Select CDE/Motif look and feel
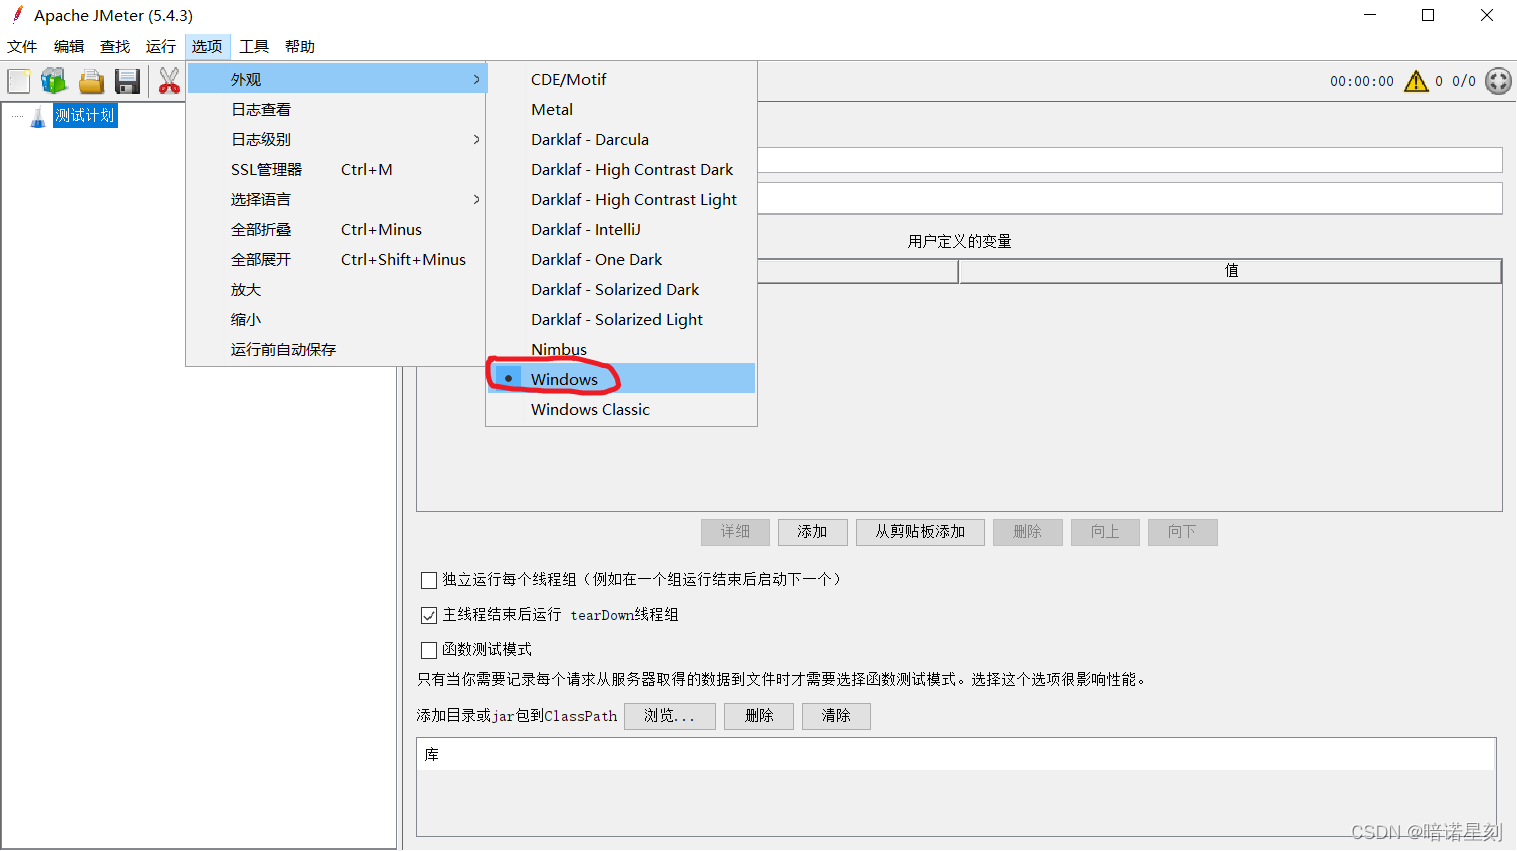Viewport: 1517px width, 851px height. (621, 79)
